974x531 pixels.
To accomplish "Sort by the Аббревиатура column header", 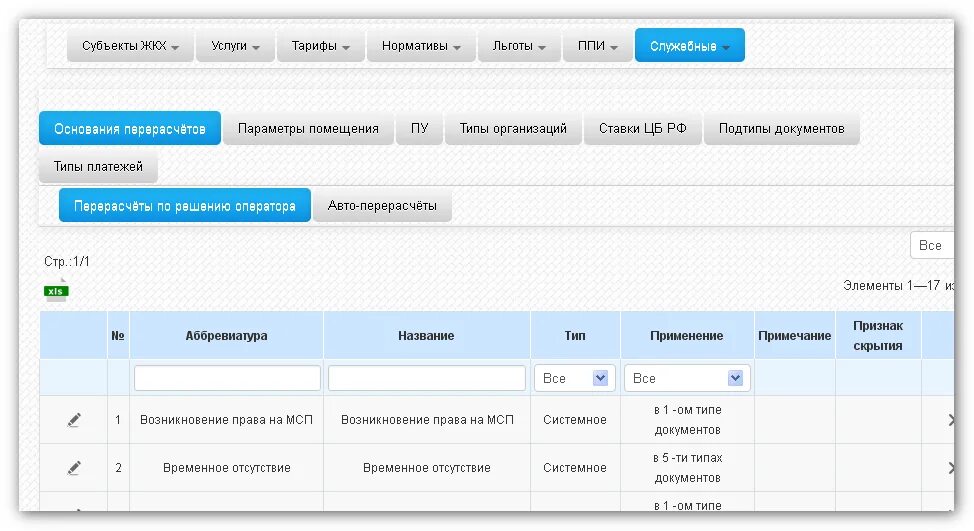I will 226,335.
